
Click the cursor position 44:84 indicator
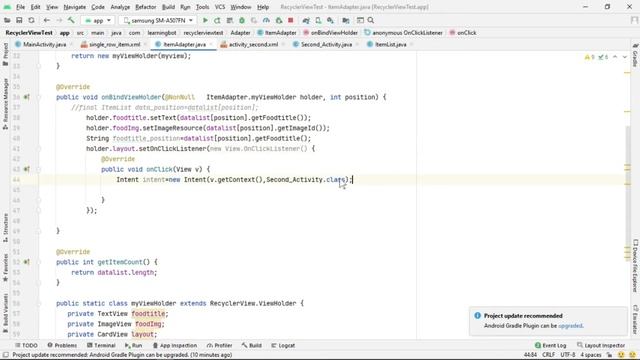(x=530, y=355)
